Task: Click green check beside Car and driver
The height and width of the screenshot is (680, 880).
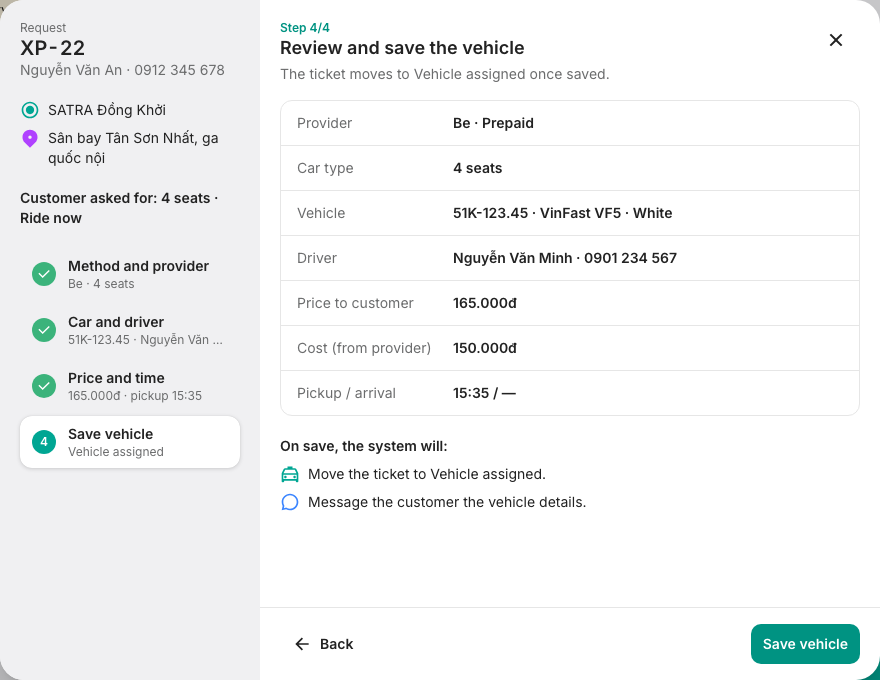Action: tap(44, 330)
